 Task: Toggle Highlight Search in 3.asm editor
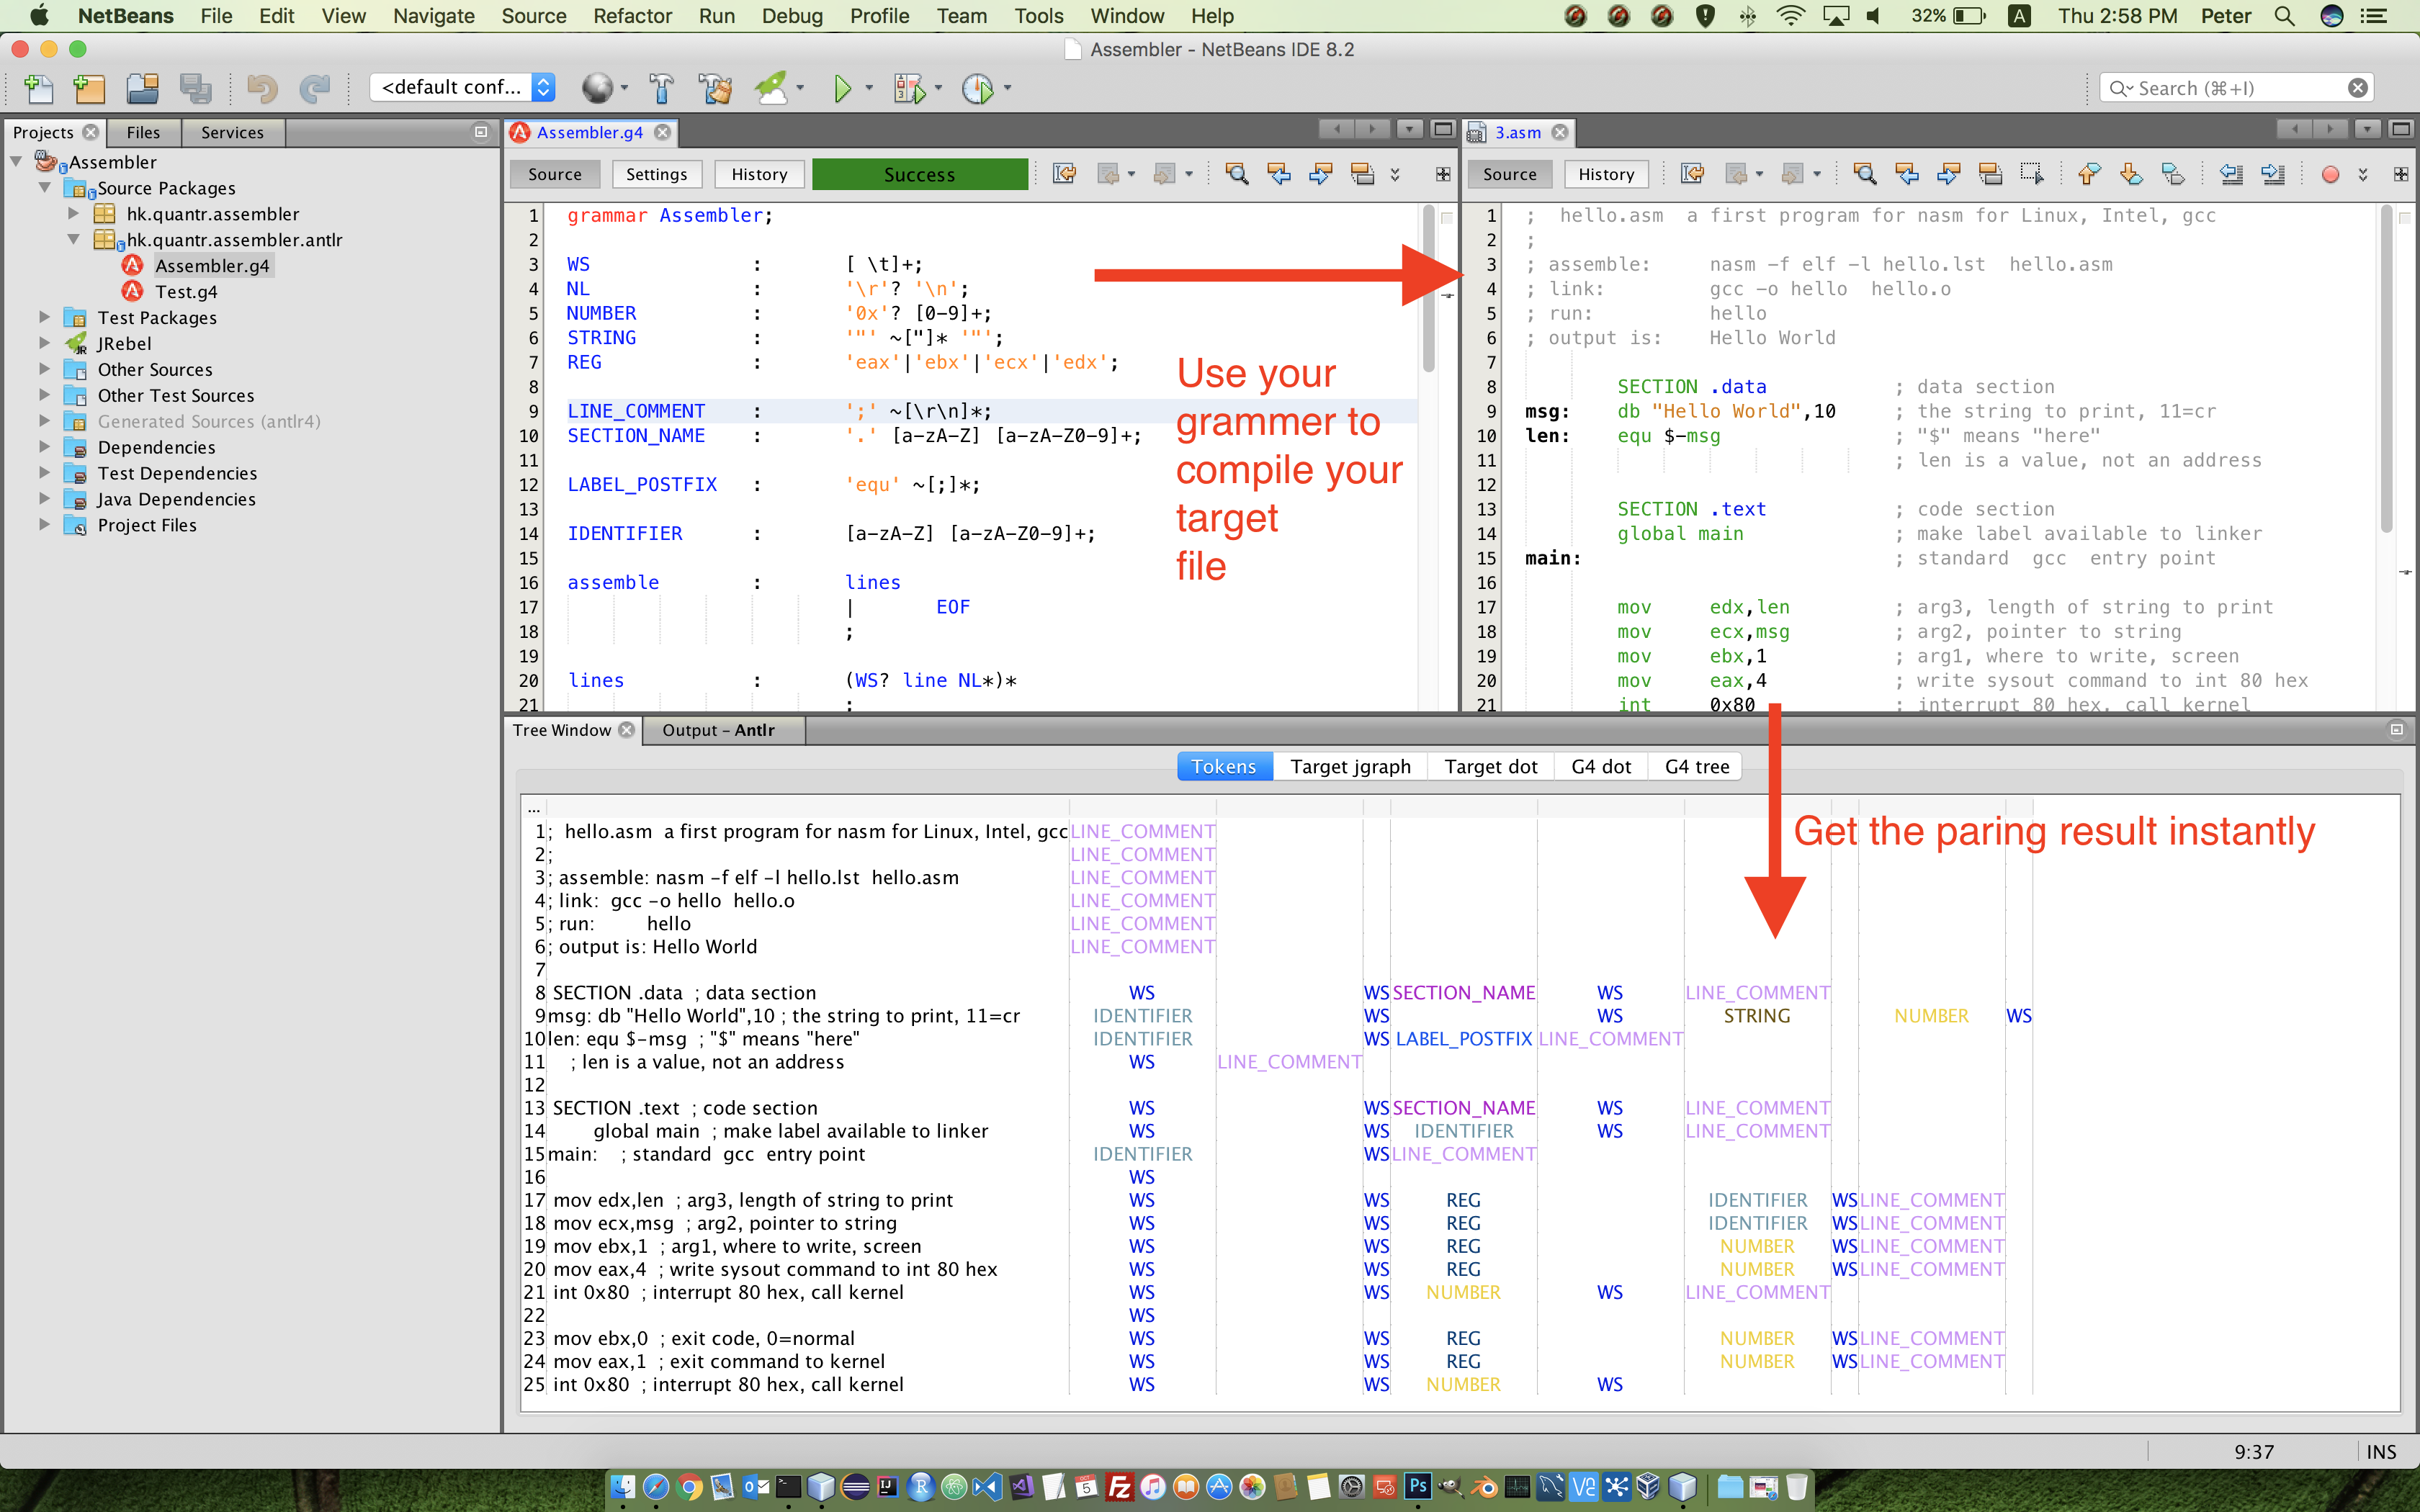coord(1990,174)
